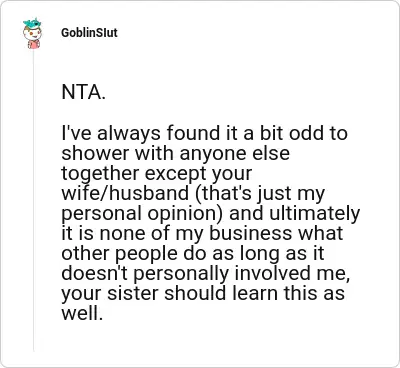Screen dimensions: 400x368
Task: Click the word "business" in the comment
Action: 250,233
